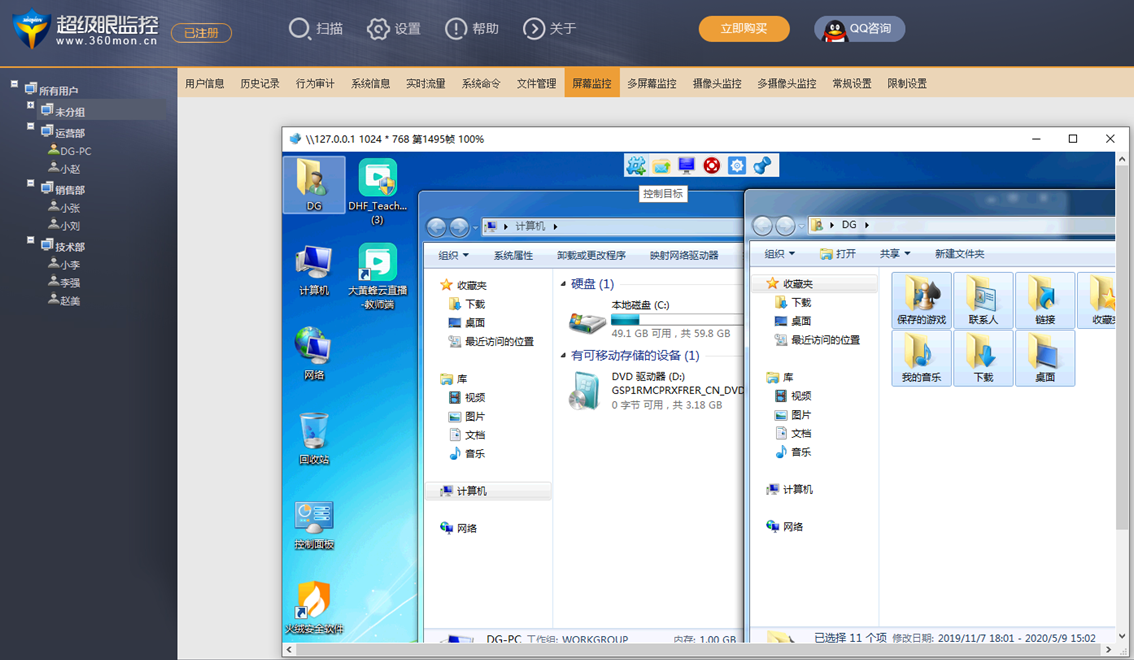Screen dimensions: 1134x660
Task: Click the 已注册 registered badge
Action: (x=201, y=33)
